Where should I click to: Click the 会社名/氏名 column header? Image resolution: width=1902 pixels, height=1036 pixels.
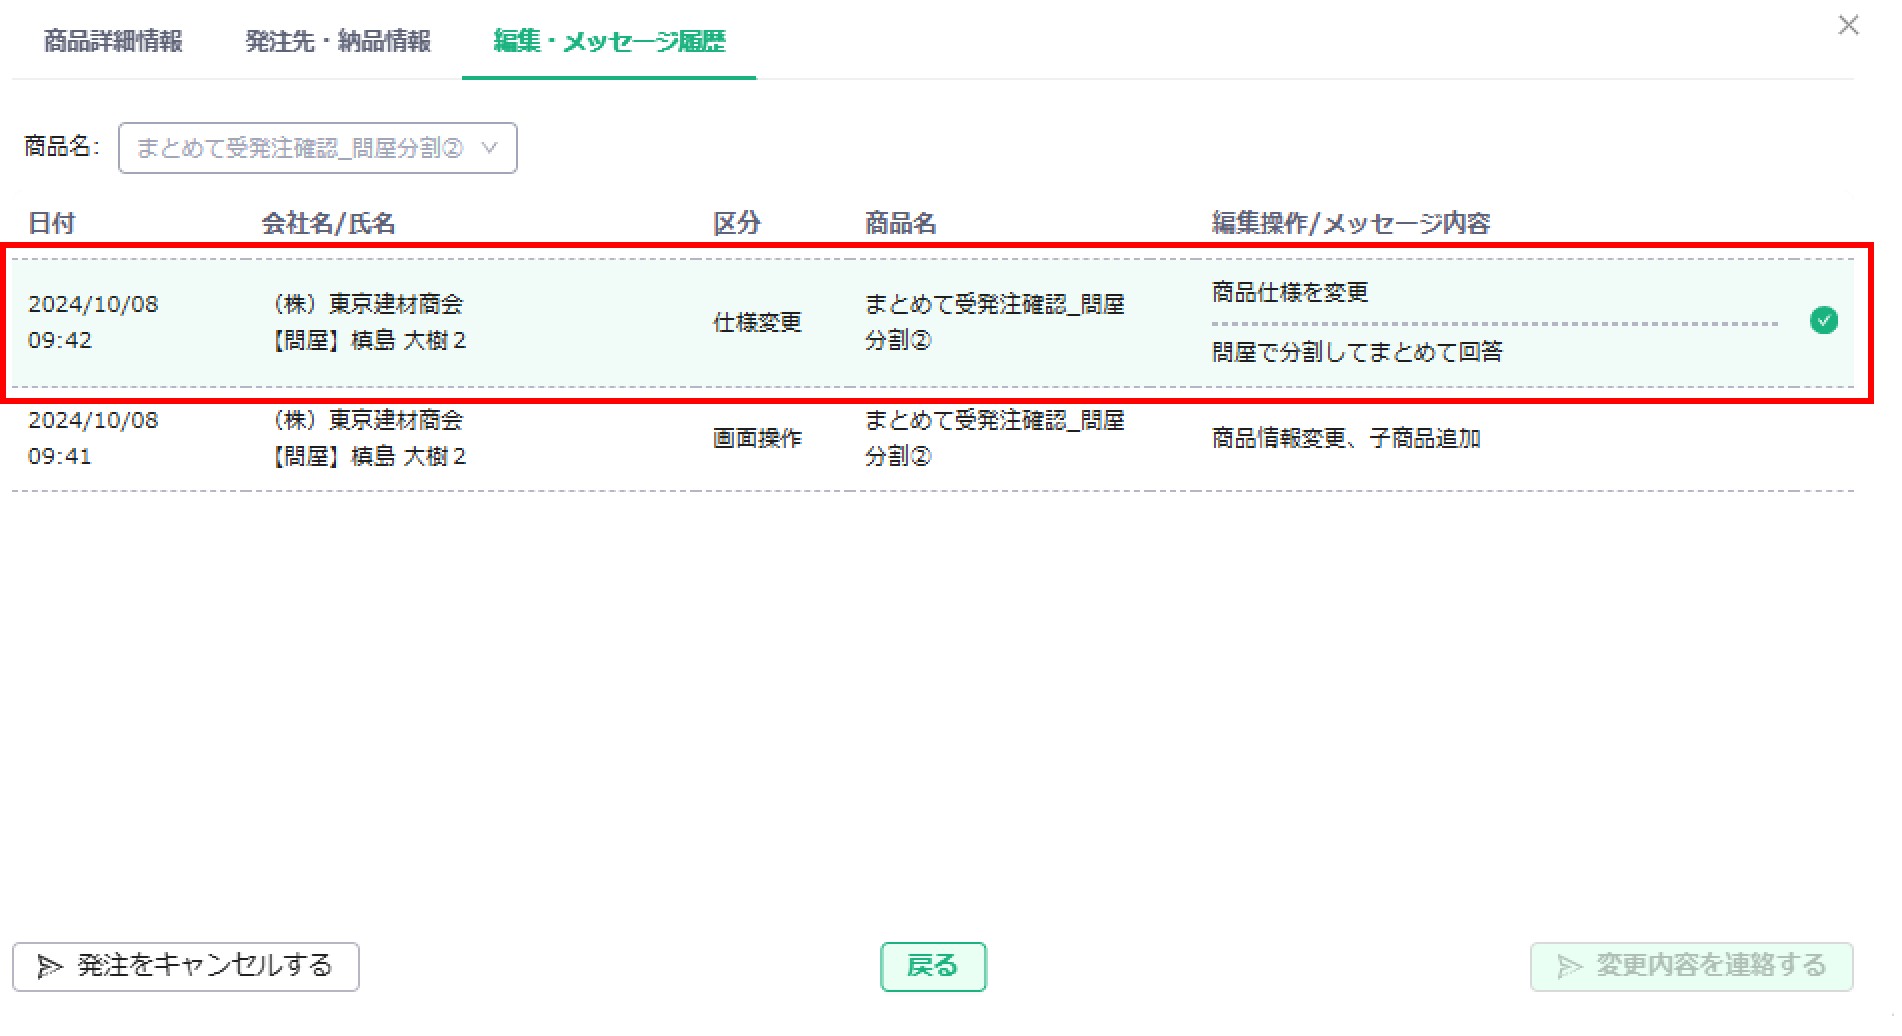[328, 223]
